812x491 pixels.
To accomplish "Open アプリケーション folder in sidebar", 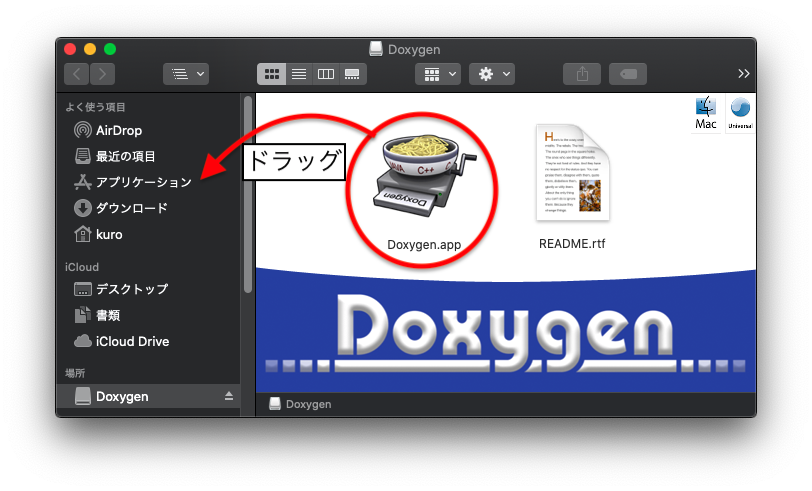I will [x=149, y=182].
